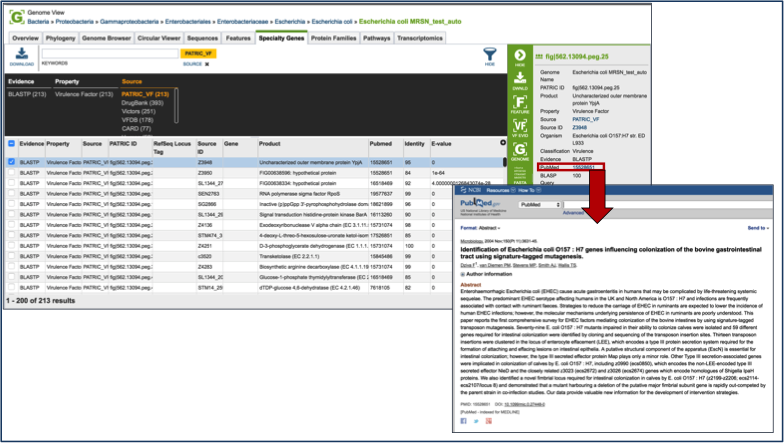This screenshot has height=443, width=784.
Task: Select the VFDB (178) source filter
Action: [138, 120]
